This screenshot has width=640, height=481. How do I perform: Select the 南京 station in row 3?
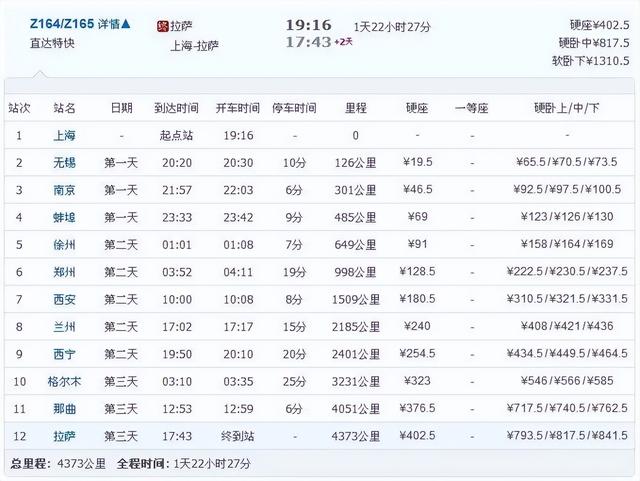pos(64,189)
